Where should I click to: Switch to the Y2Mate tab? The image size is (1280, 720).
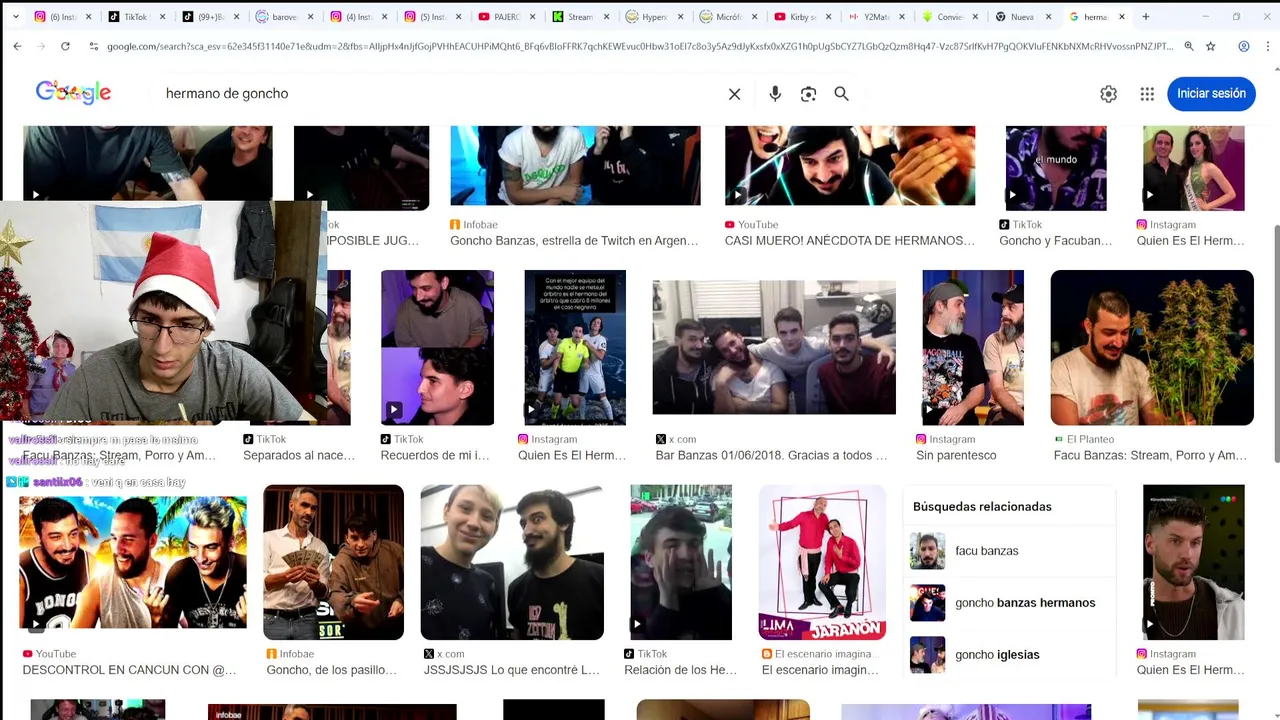click(x=876, y=17)
